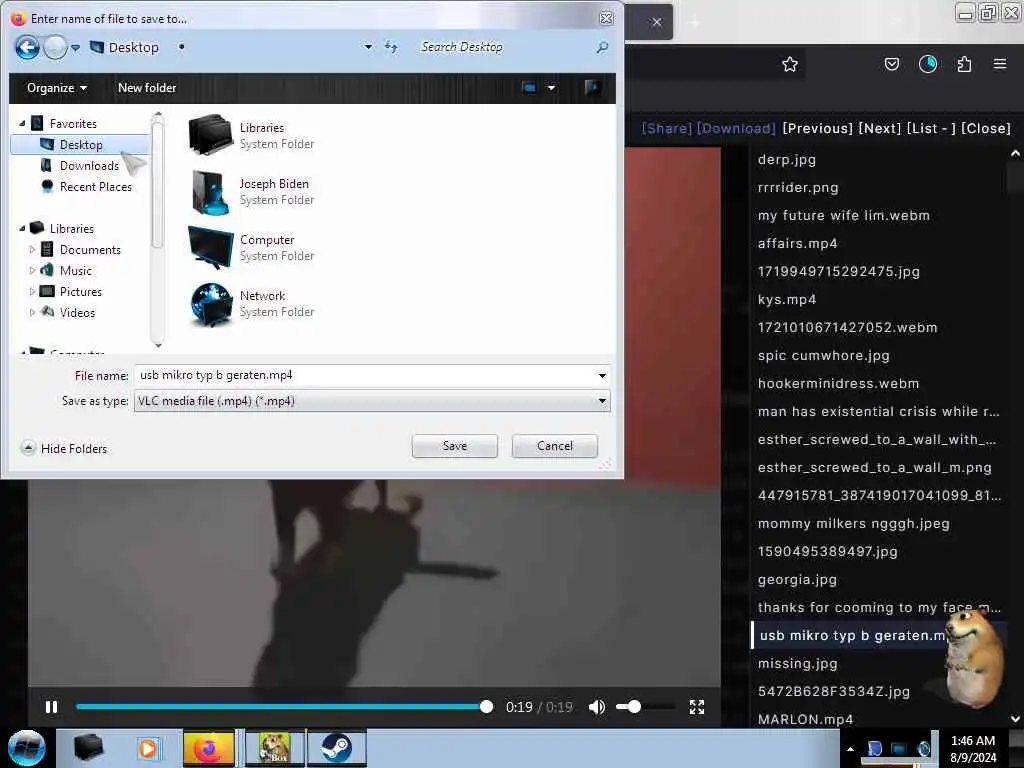The width and height of the screenshot is (1024, 768).
Task: Open affairs.mp4 from file list
Action: coord(797,243)
